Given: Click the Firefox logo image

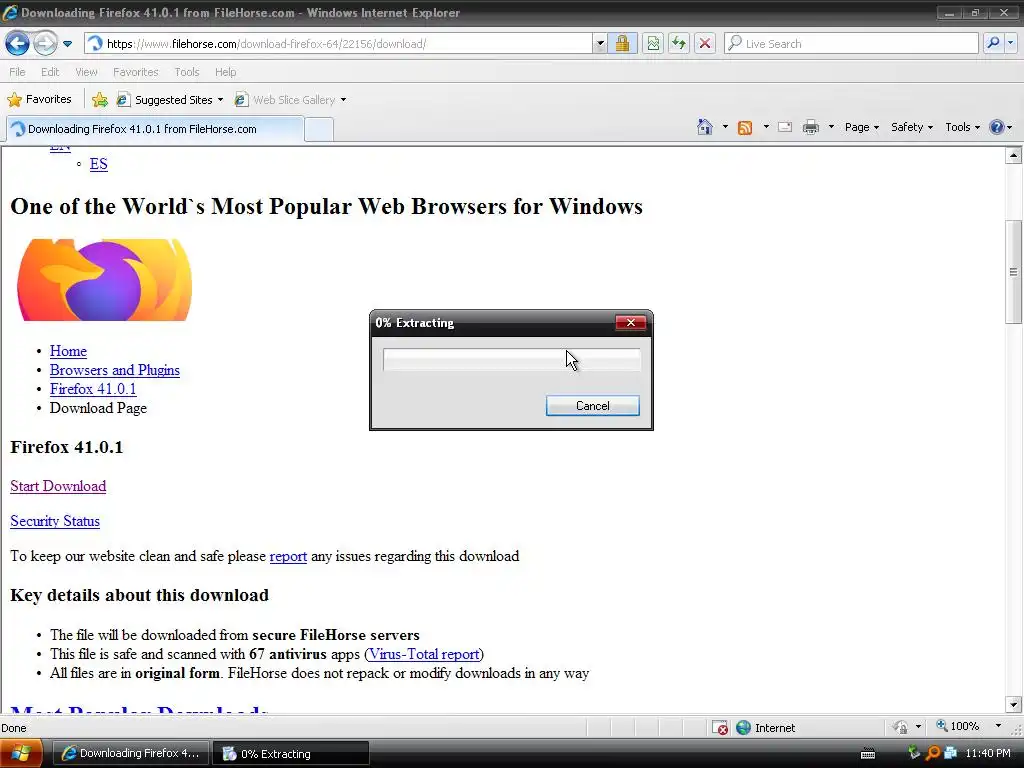Looking at the screenshot, I should tap(104, 280).
